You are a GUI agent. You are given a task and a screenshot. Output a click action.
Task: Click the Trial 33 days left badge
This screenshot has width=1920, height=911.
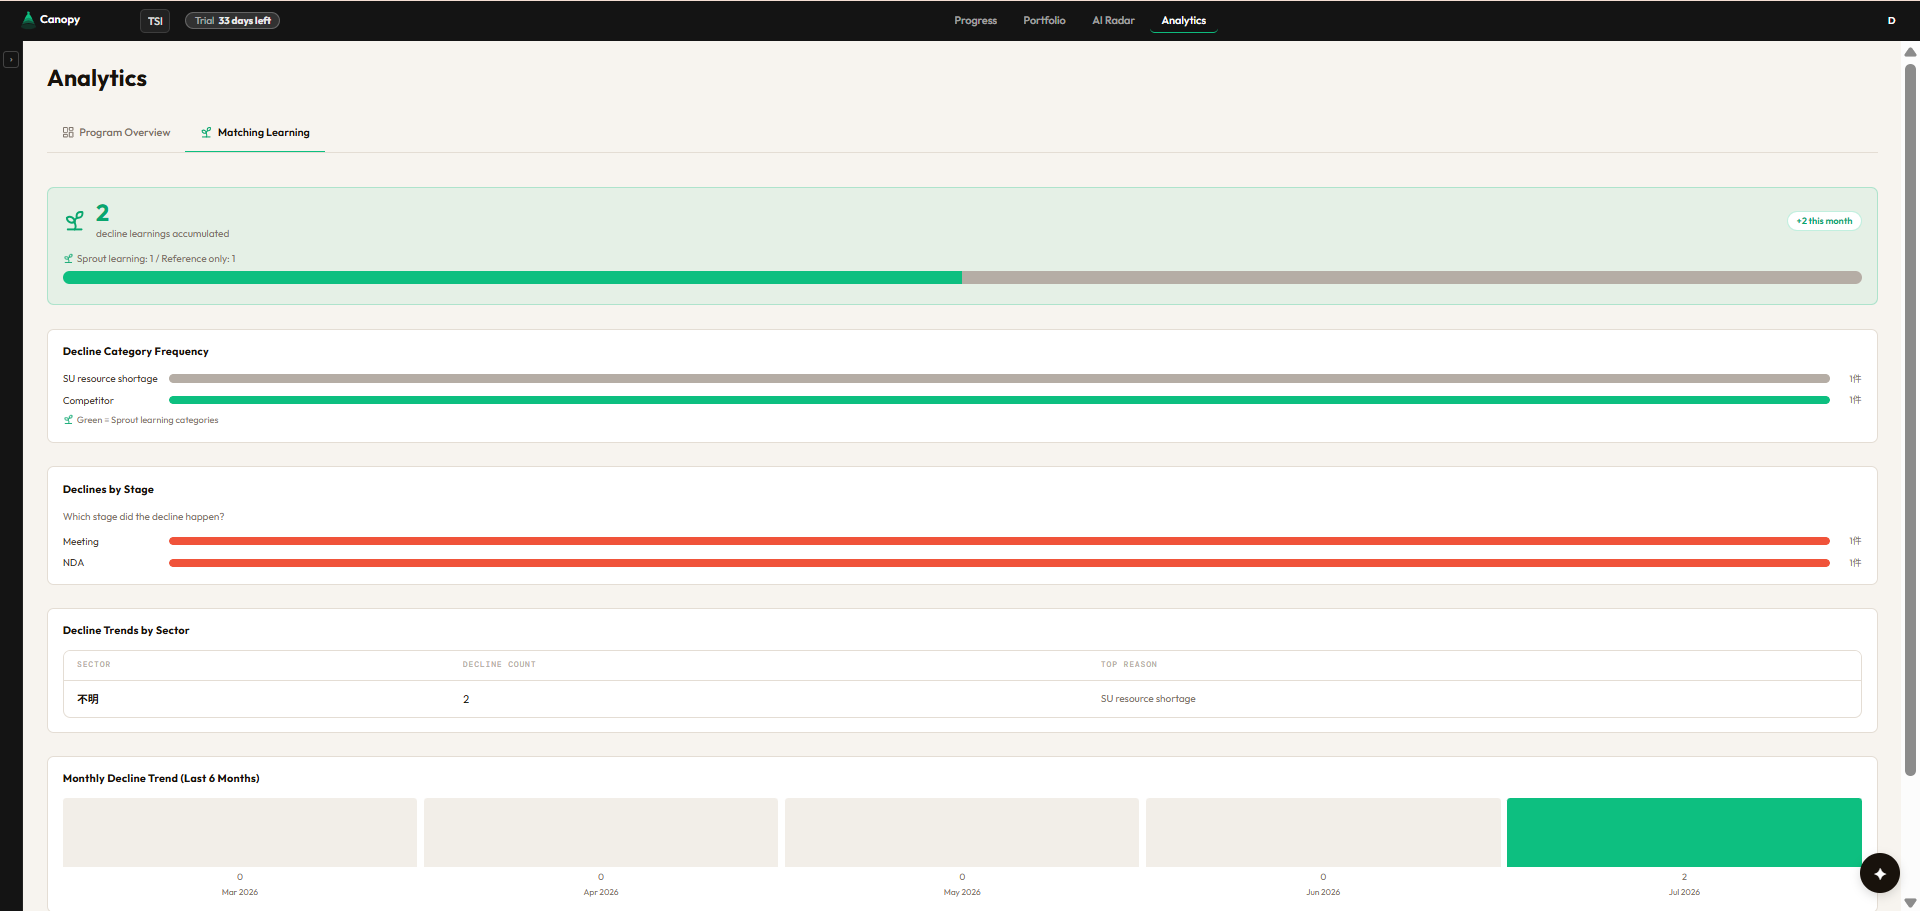[232, 21]
